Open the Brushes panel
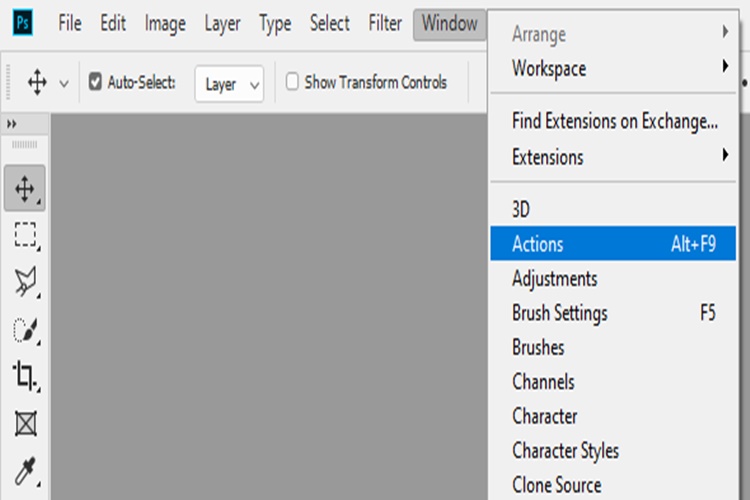This screenshot has width=750, height=500. (613, 347)
